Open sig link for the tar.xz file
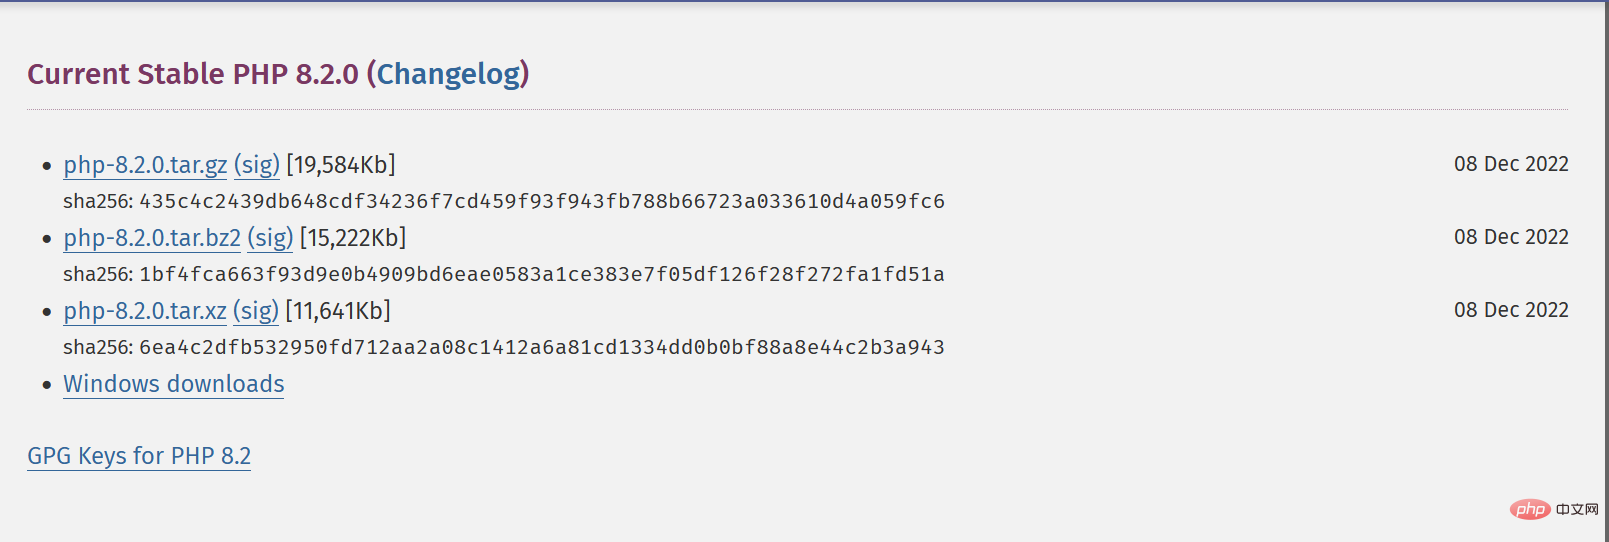The width and height of the screenshot is (1609, 542). click(x=256, y=311)
